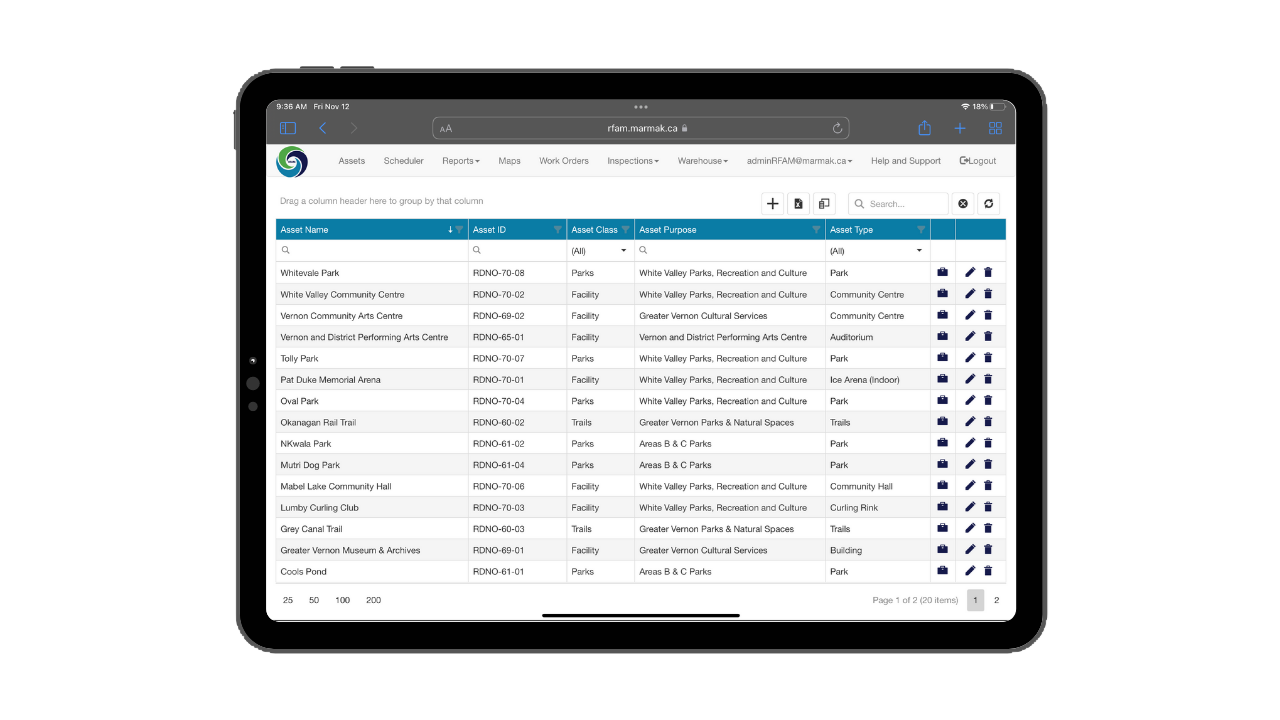Expand the Inspections menu
Image resolution: width=1280 pixels, height=720 pixels.
[x=632, y=160]
